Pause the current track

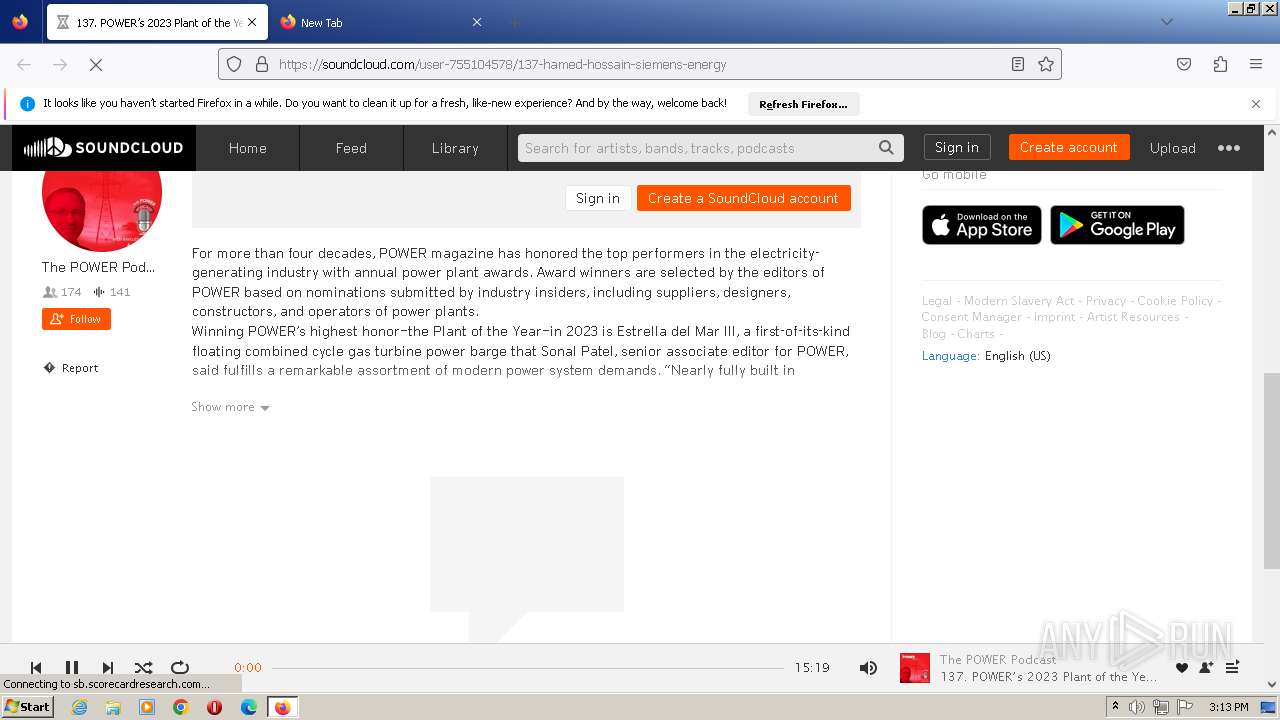pos(72,668)
